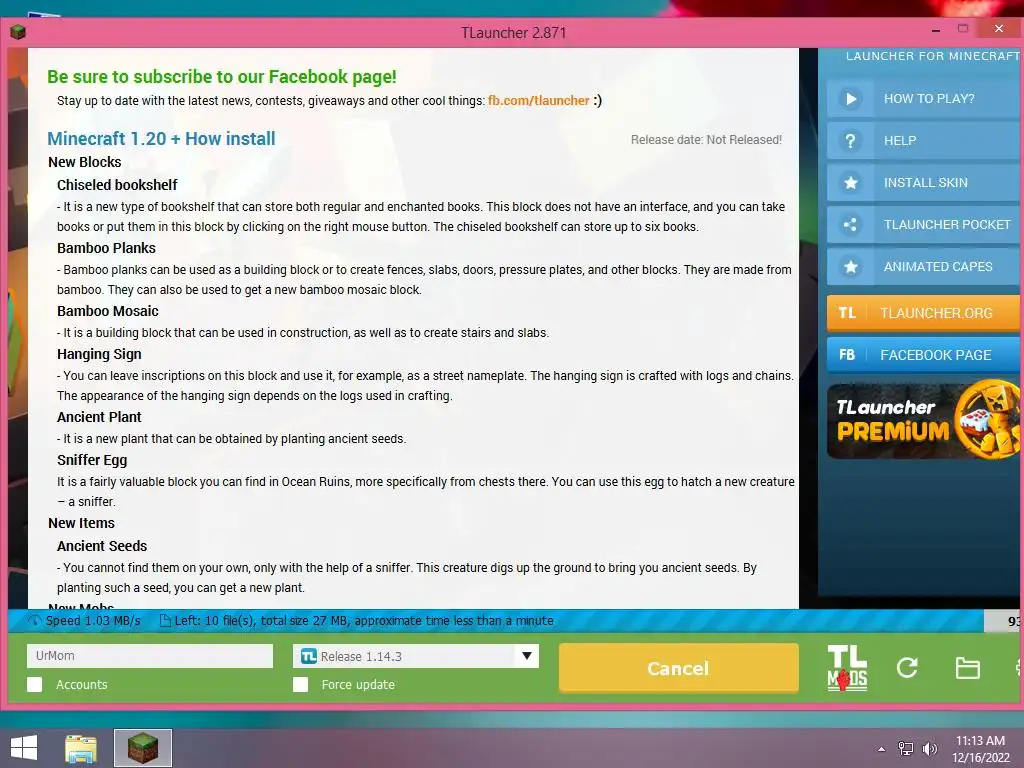This screenshot has width=1024, height=768.
Task: Click the download speed gauge icon
Action: tap(35, 621)
